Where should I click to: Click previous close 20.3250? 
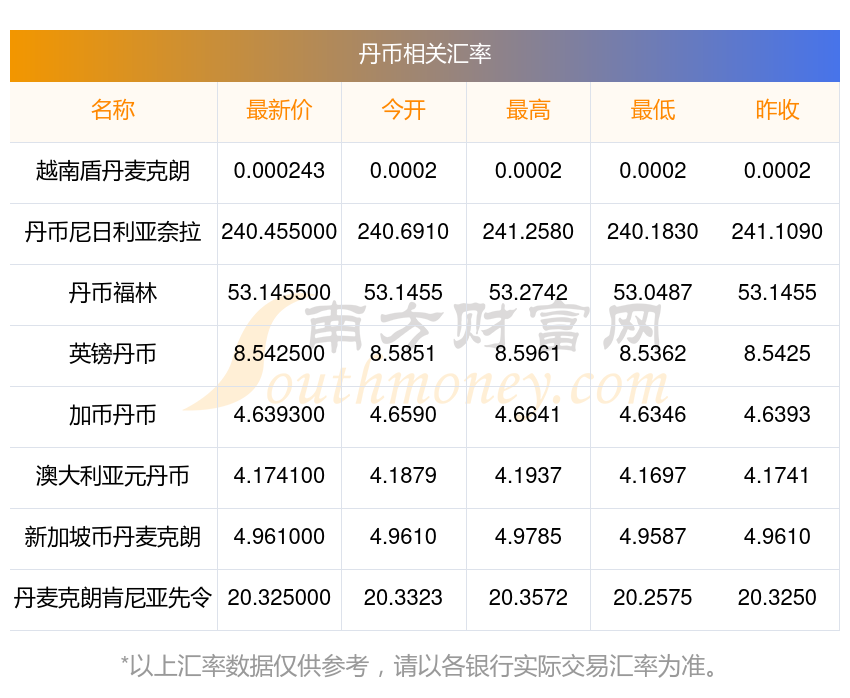click(x=777, y=598)
